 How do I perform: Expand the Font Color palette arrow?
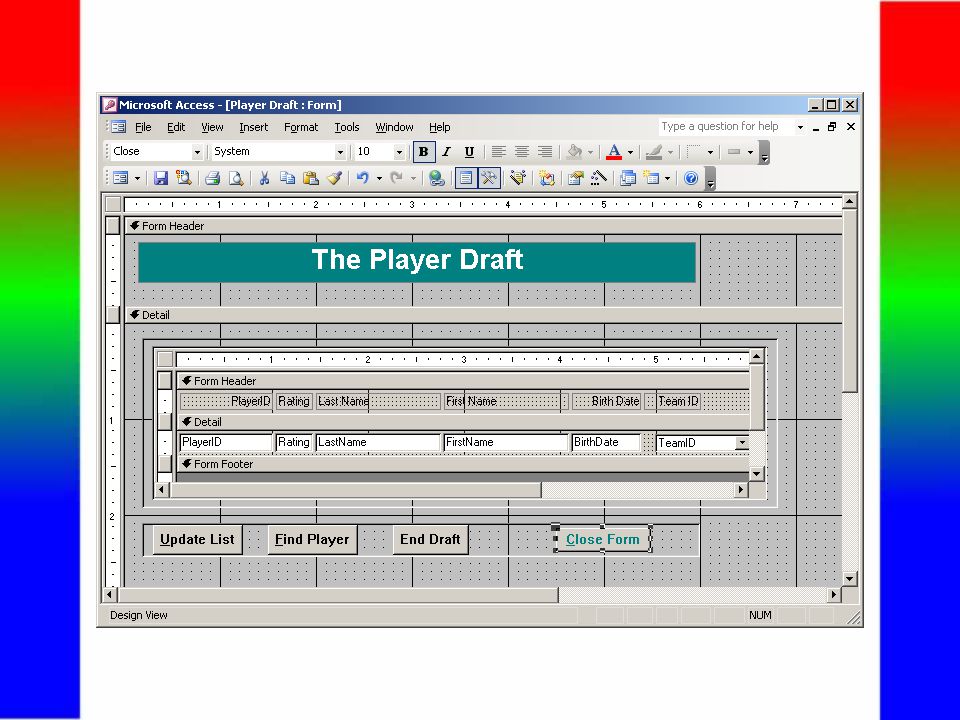pos(630,152)
